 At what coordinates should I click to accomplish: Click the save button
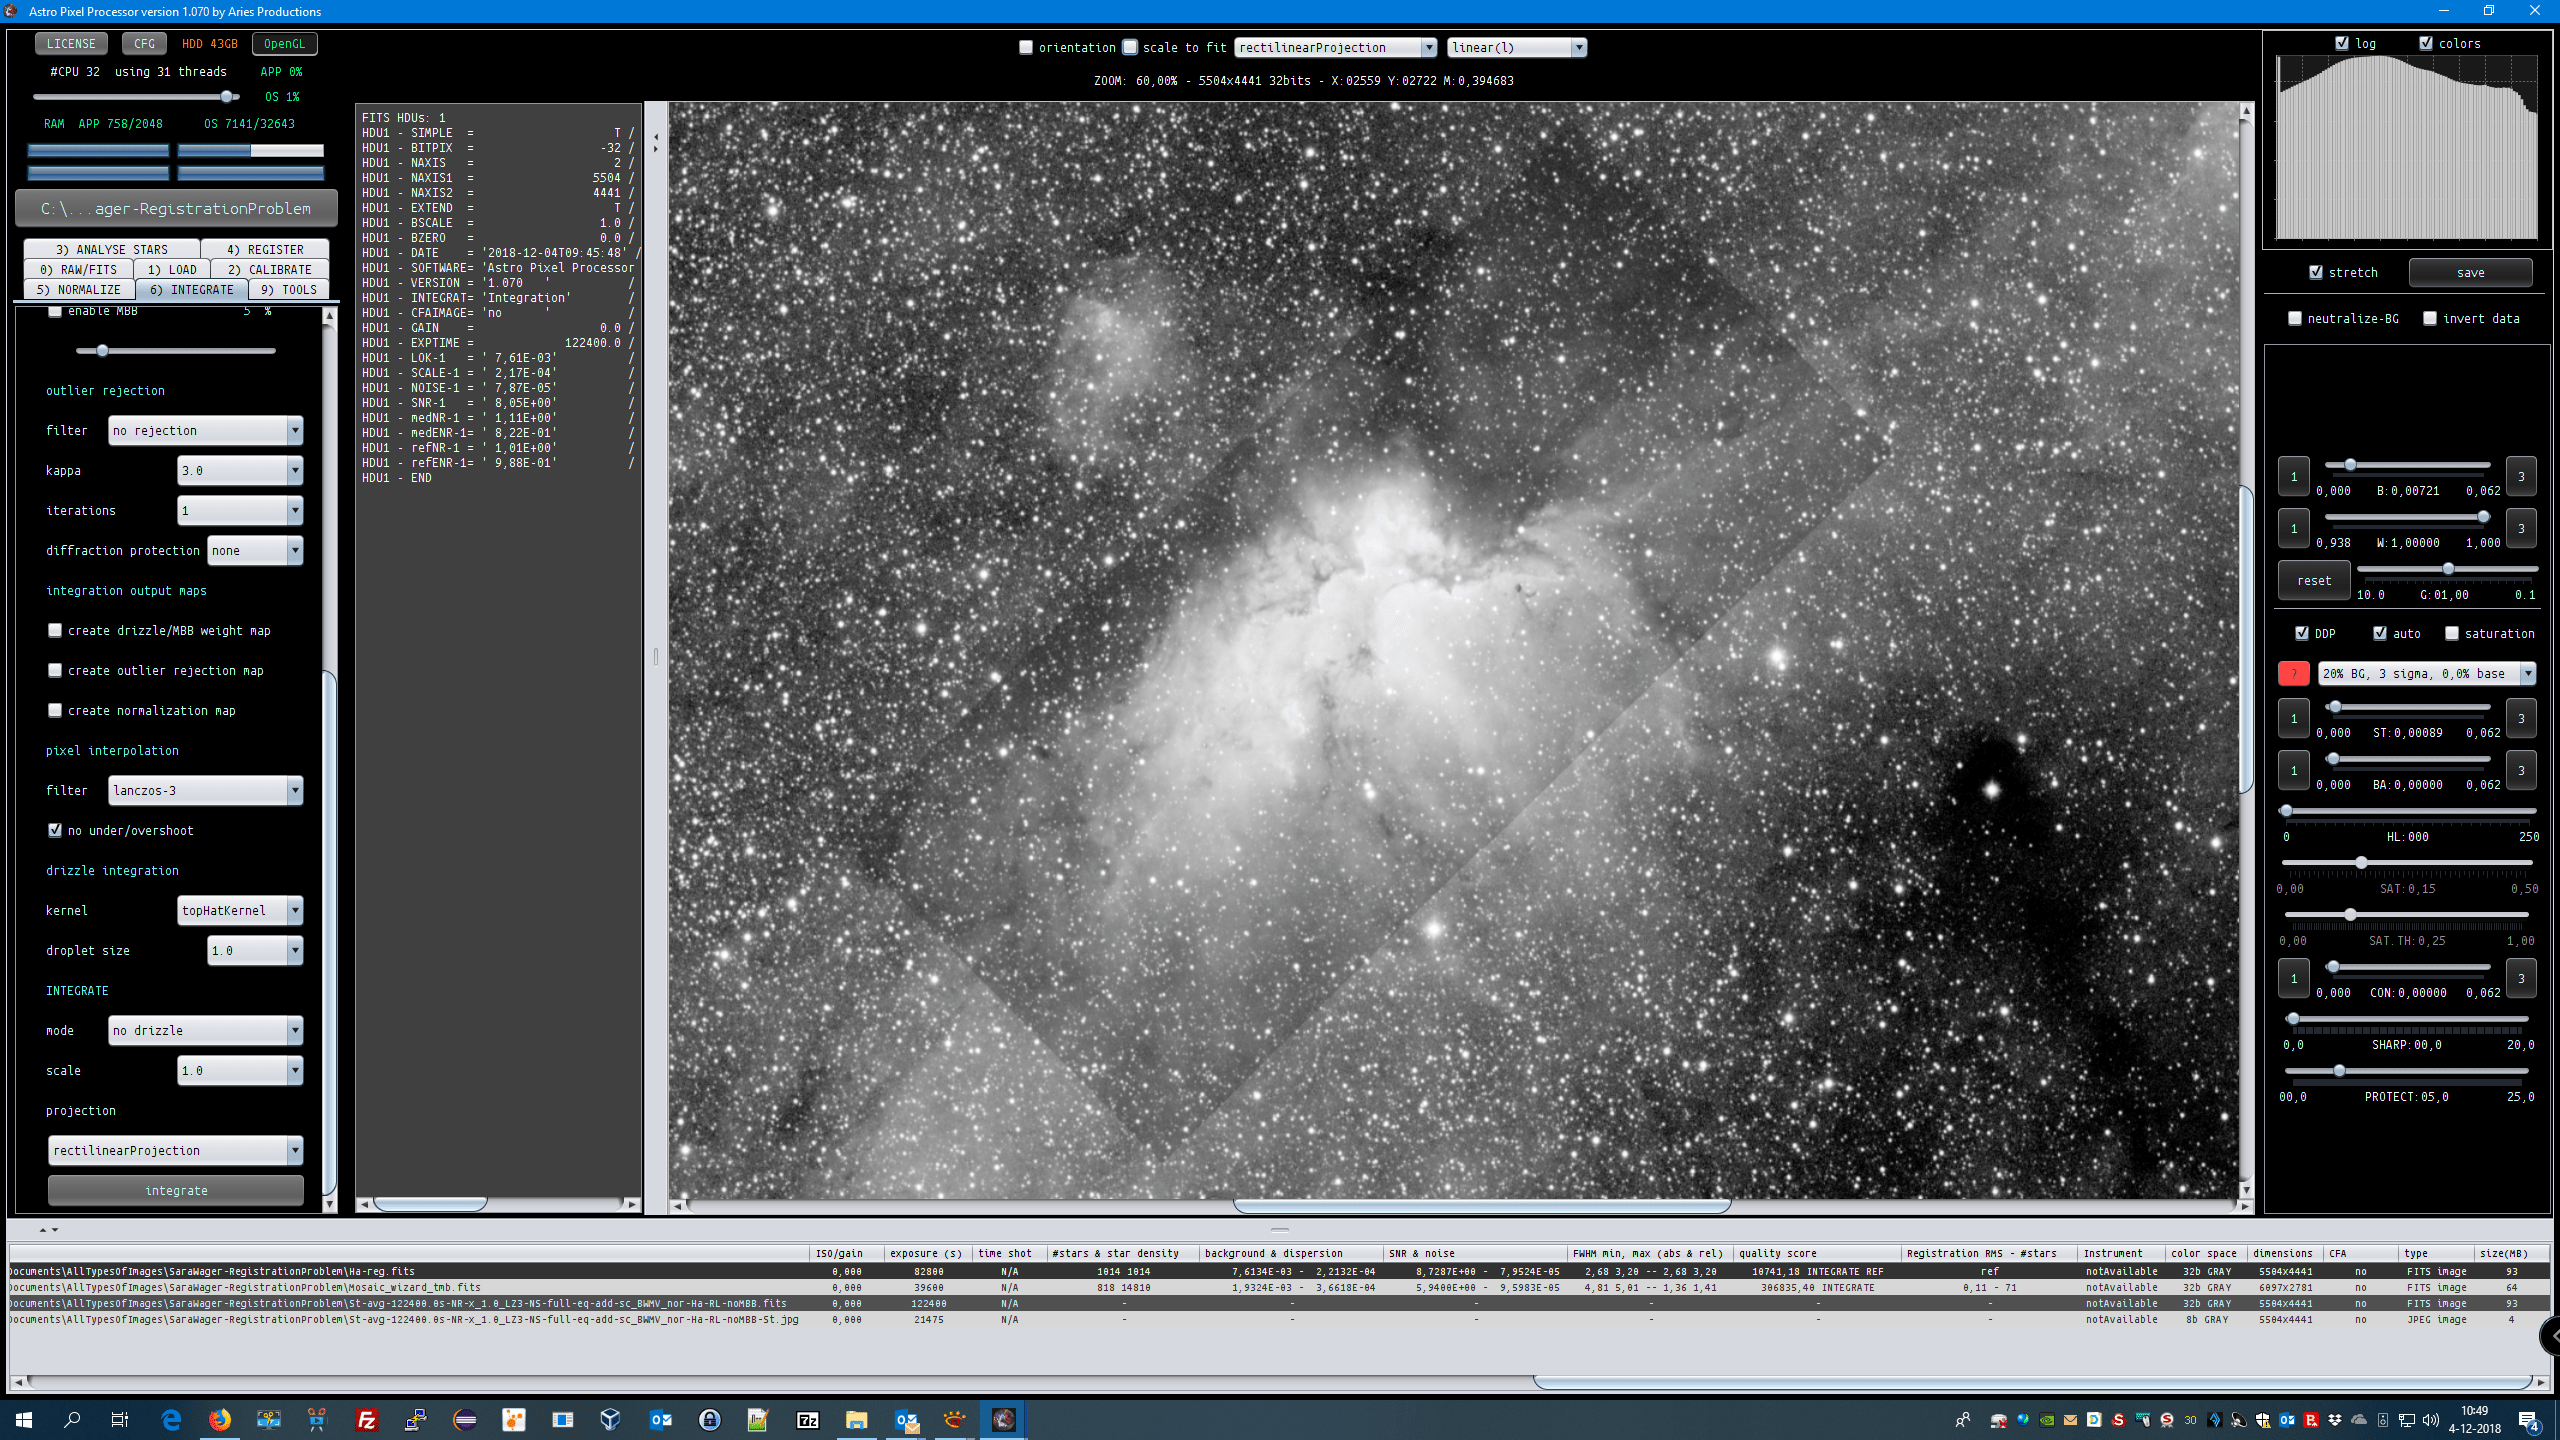point(2470,272)
